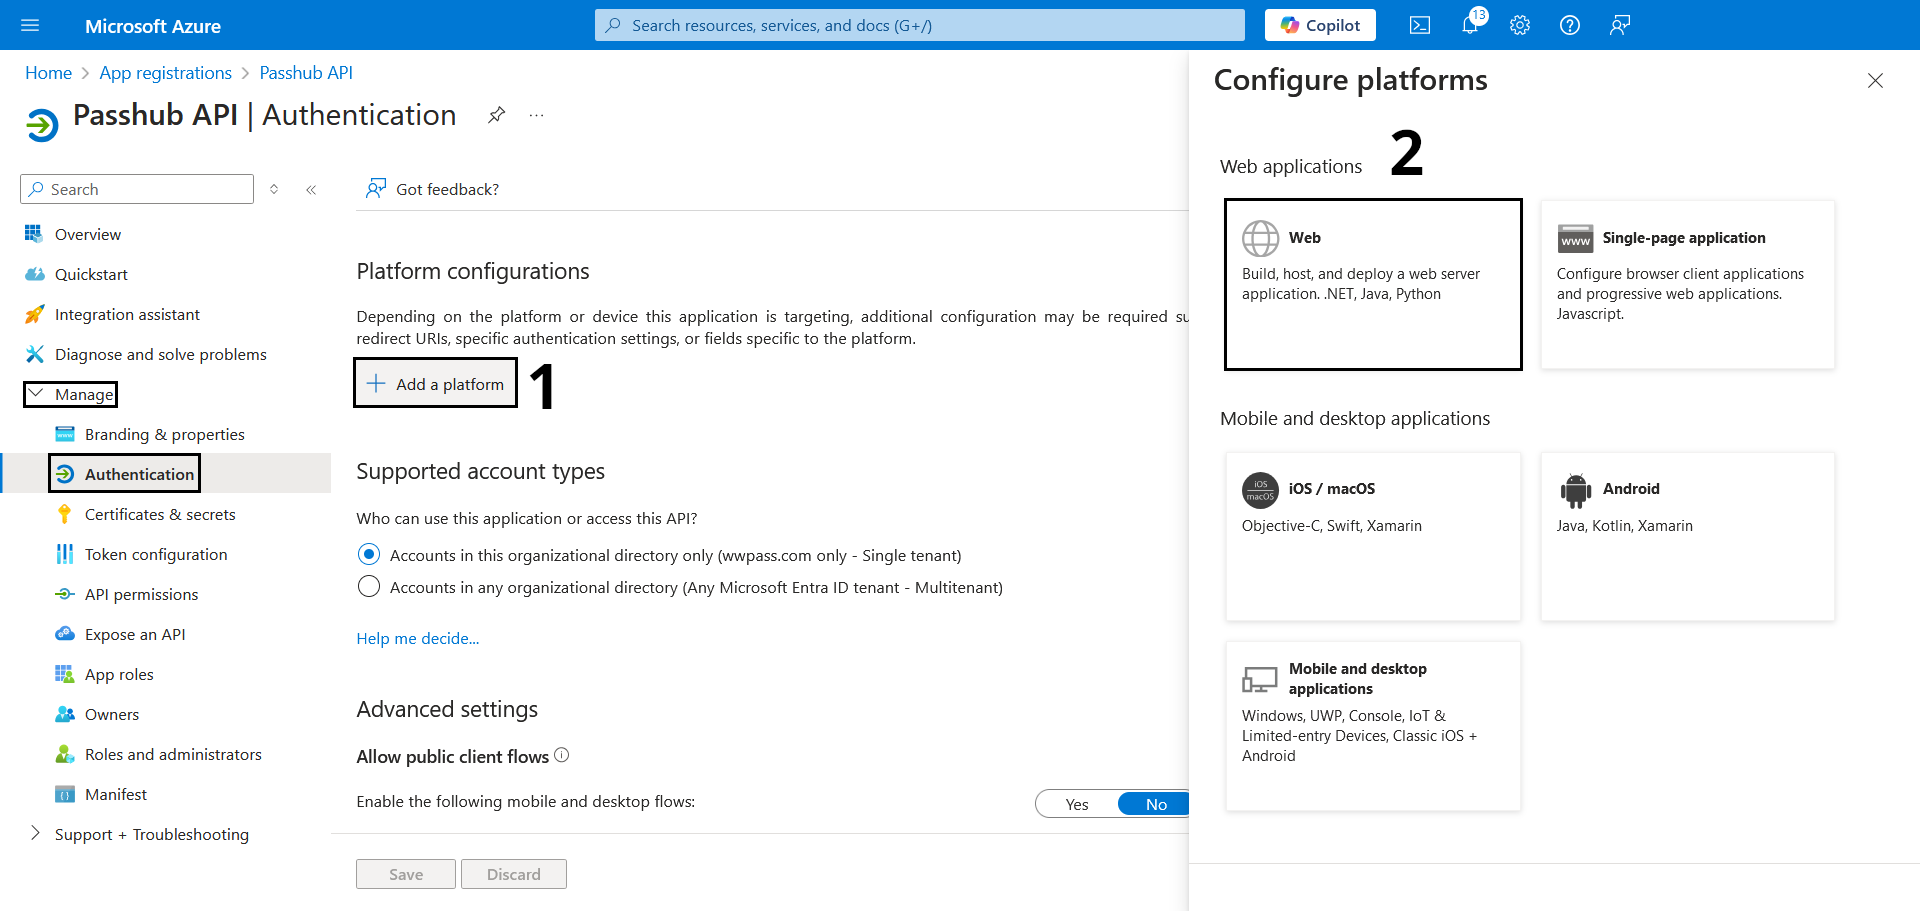Click the Copilot button
This screenshot has width=1920, height=911.
click(x=1320, y=25)
